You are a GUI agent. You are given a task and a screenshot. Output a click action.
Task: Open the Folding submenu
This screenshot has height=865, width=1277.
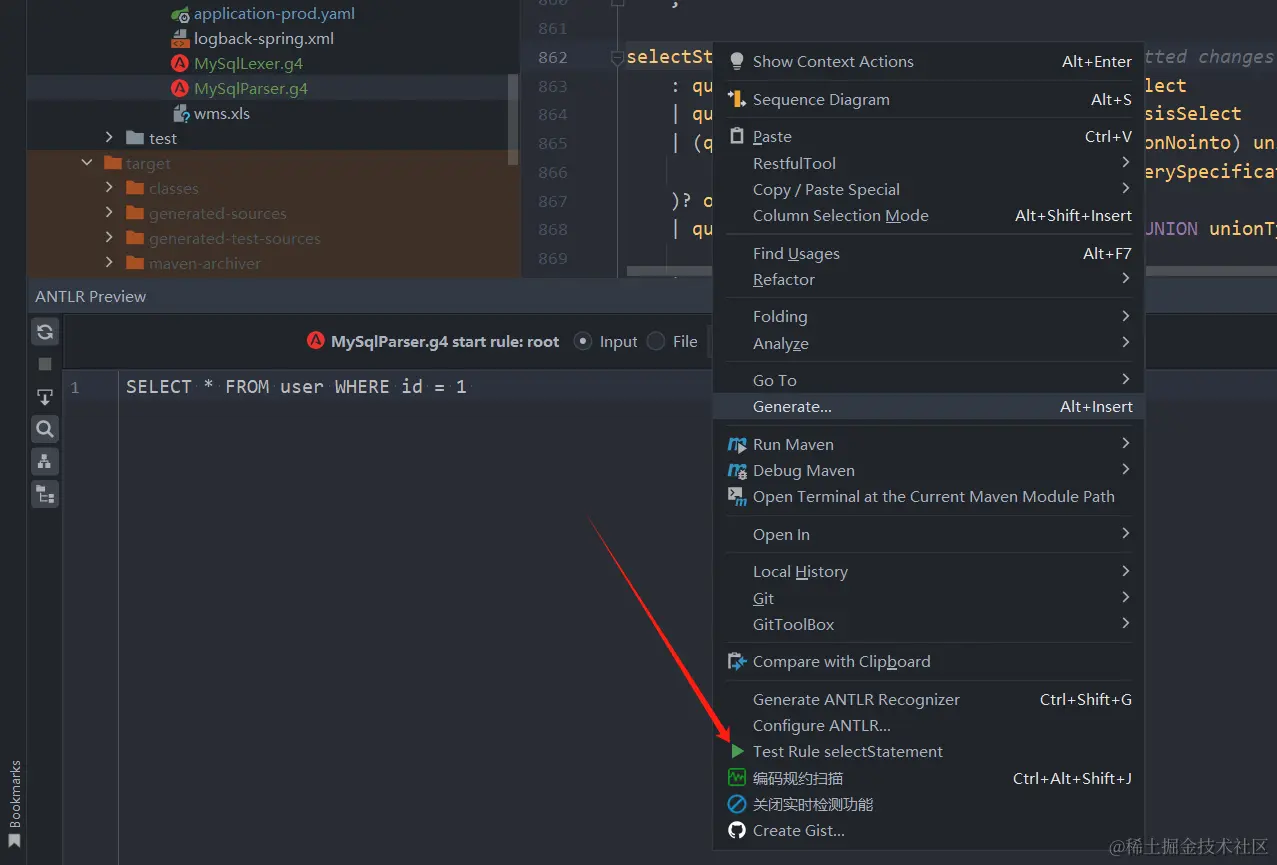[x=928, y=316]
